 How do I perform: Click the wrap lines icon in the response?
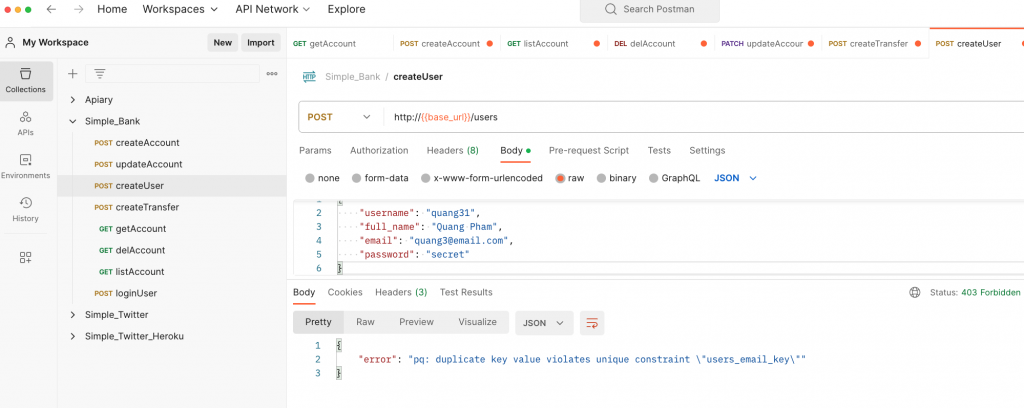[x=592, y=322]
